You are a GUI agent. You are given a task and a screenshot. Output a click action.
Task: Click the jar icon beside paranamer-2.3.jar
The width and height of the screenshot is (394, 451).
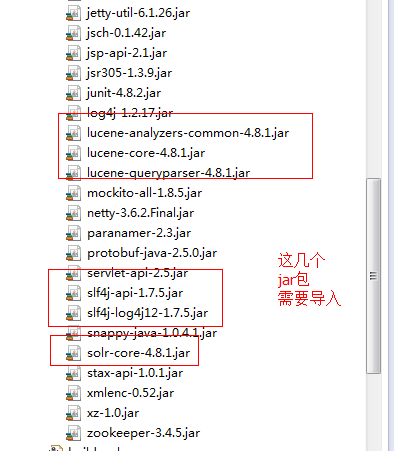(73, 233)
